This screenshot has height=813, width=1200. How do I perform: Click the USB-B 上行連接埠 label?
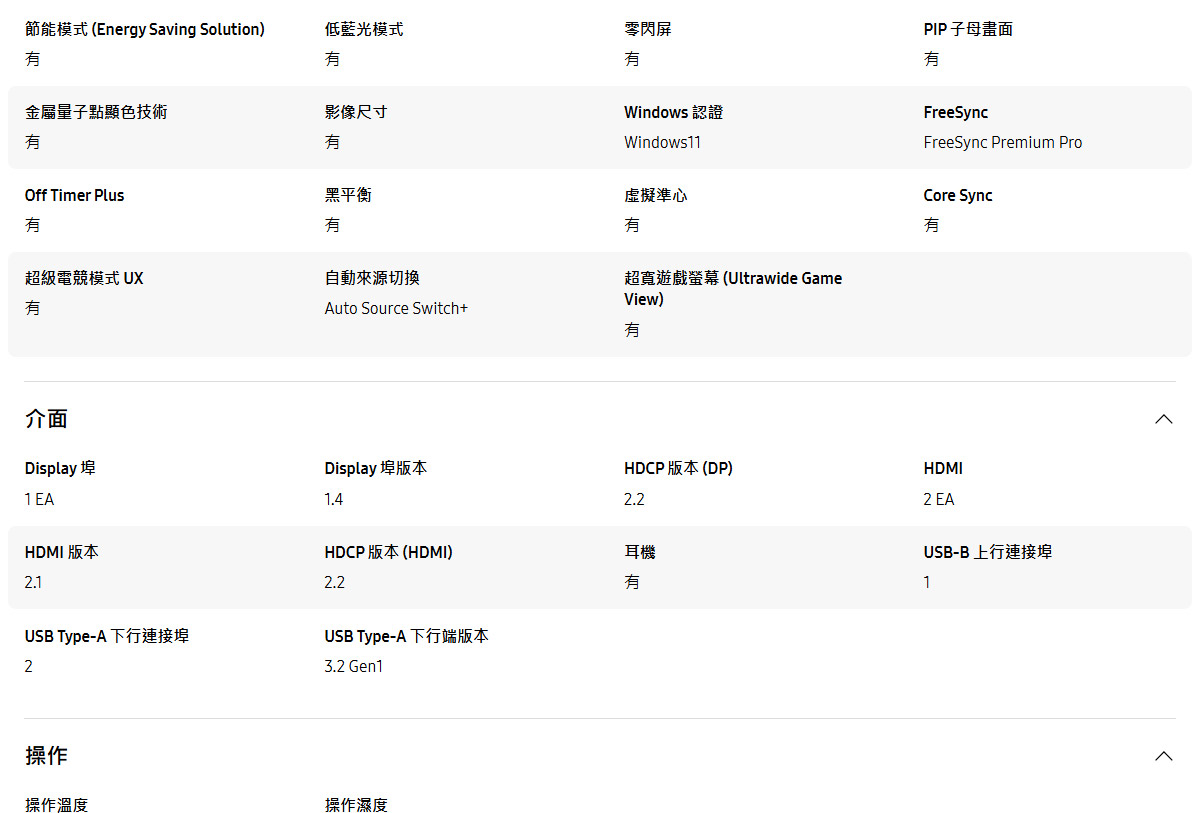tap(989, 551)
